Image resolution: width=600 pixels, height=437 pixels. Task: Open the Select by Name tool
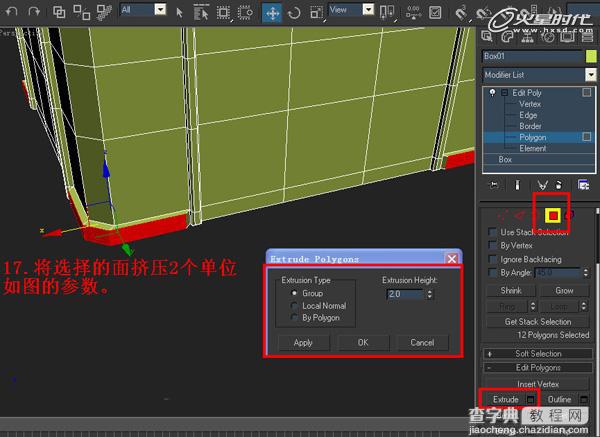[x=201, y=13]
